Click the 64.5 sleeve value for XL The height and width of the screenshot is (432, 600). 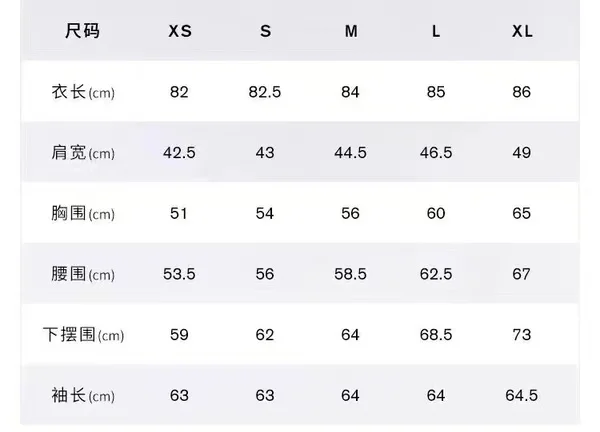coord(522,396)
